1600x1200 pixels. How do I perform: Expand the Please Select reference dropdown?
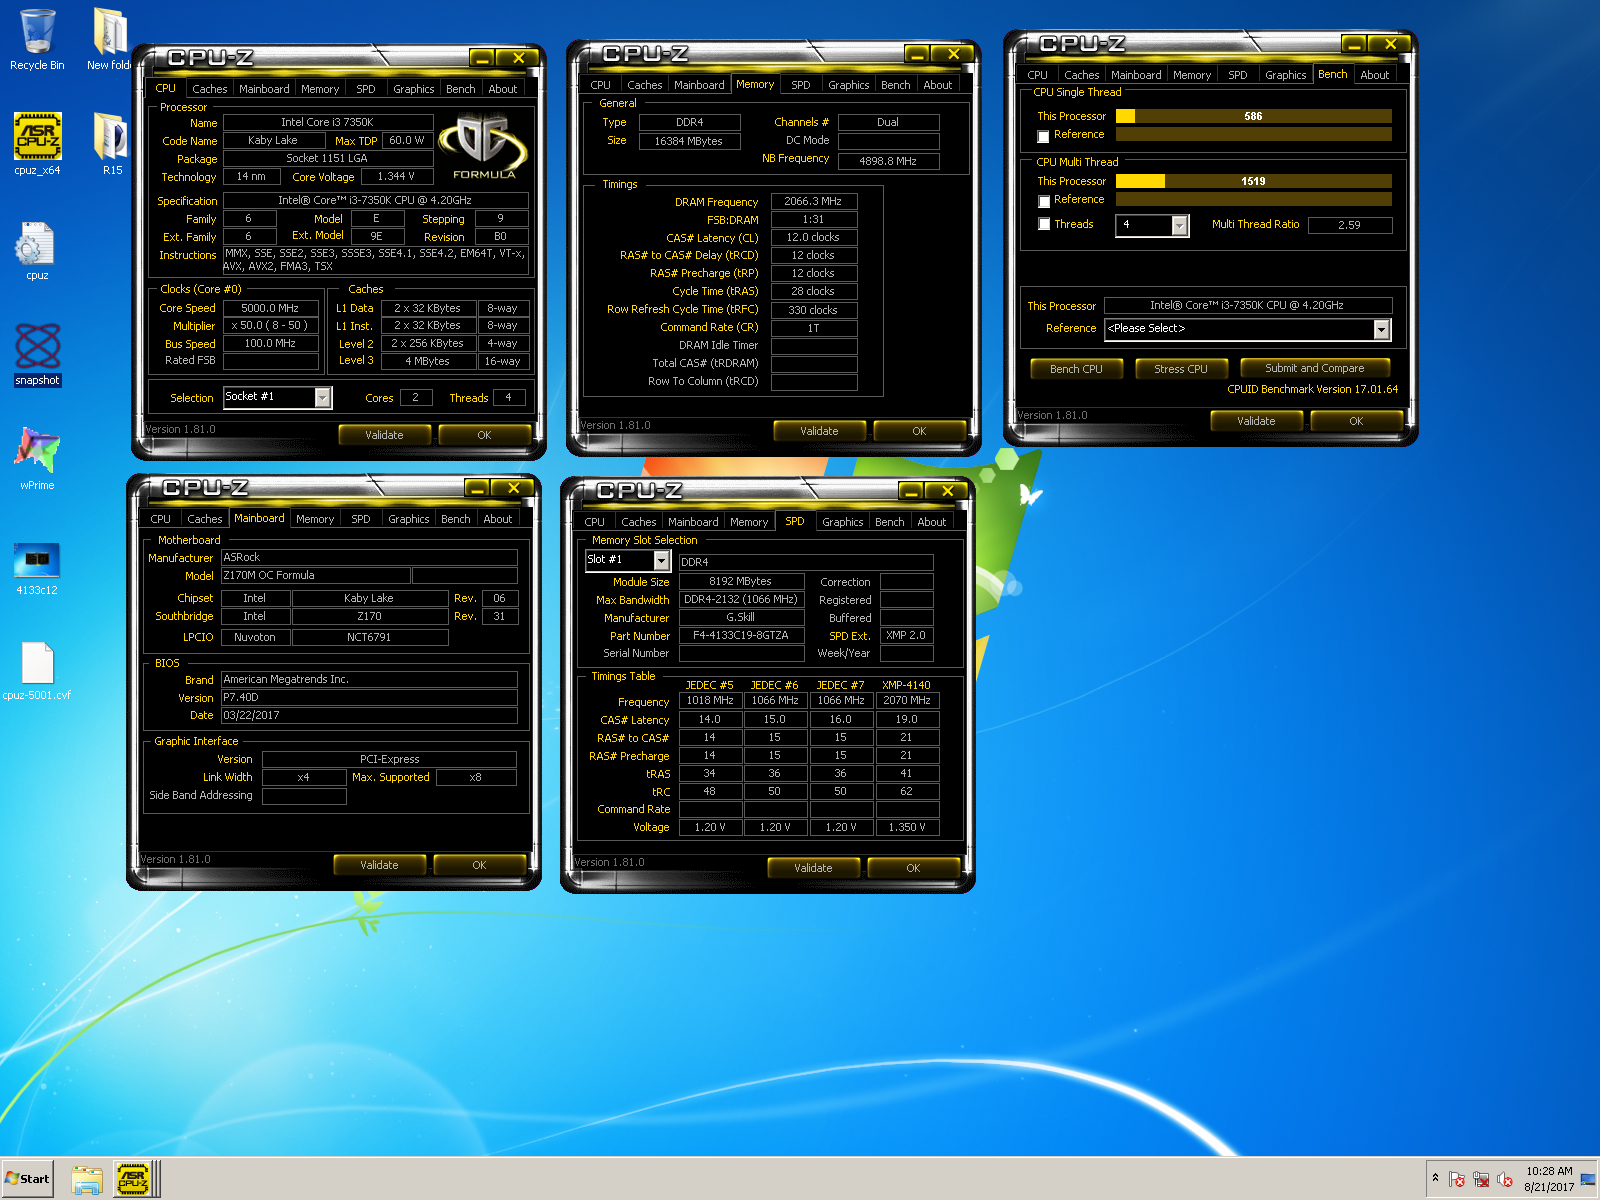[x=1381, y=329]
